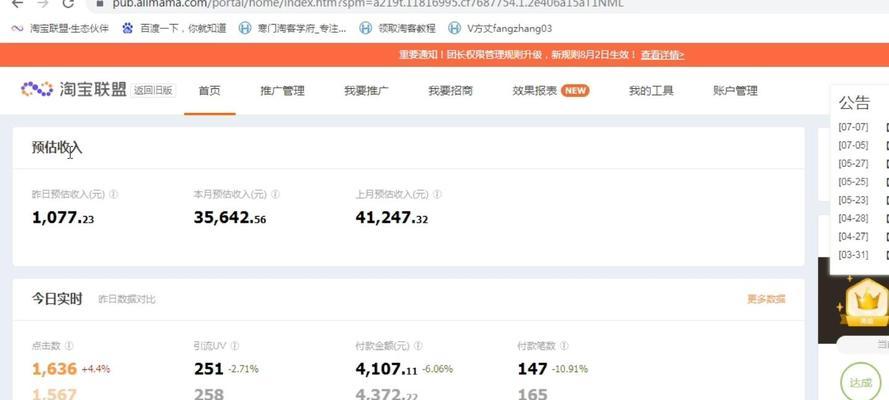Open 淘宝联盟·生态伙伴 bookmark
Screen dimensions: 889x400
(60, 28)
